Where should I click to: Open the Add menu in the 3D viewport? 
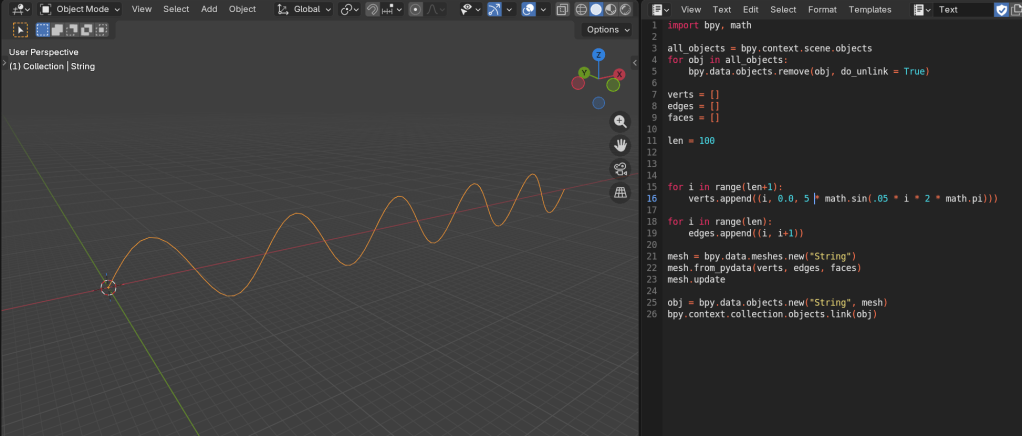click(x=209, y=9)
